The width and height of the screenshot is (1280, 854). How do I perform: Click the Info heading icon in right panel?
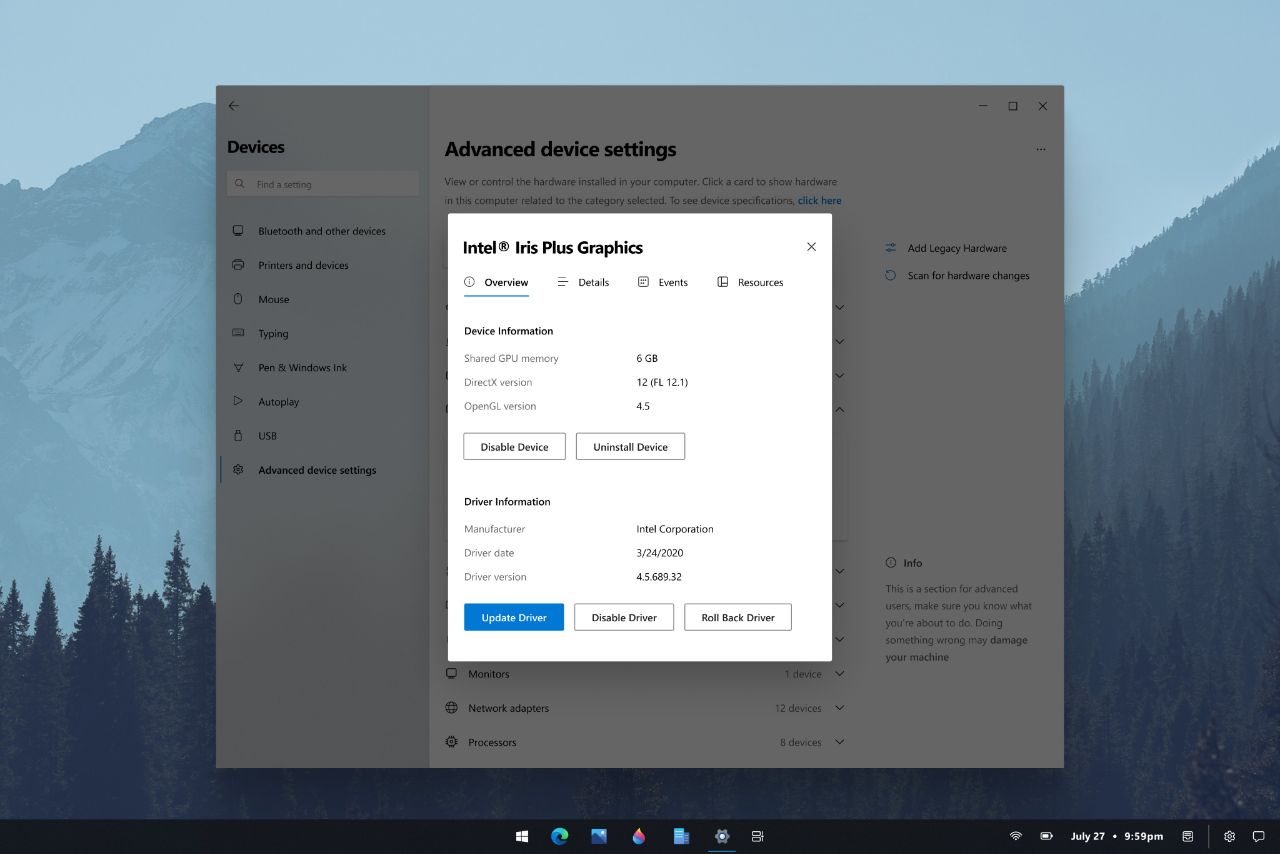pyautogui.click(x=891, y=563)
